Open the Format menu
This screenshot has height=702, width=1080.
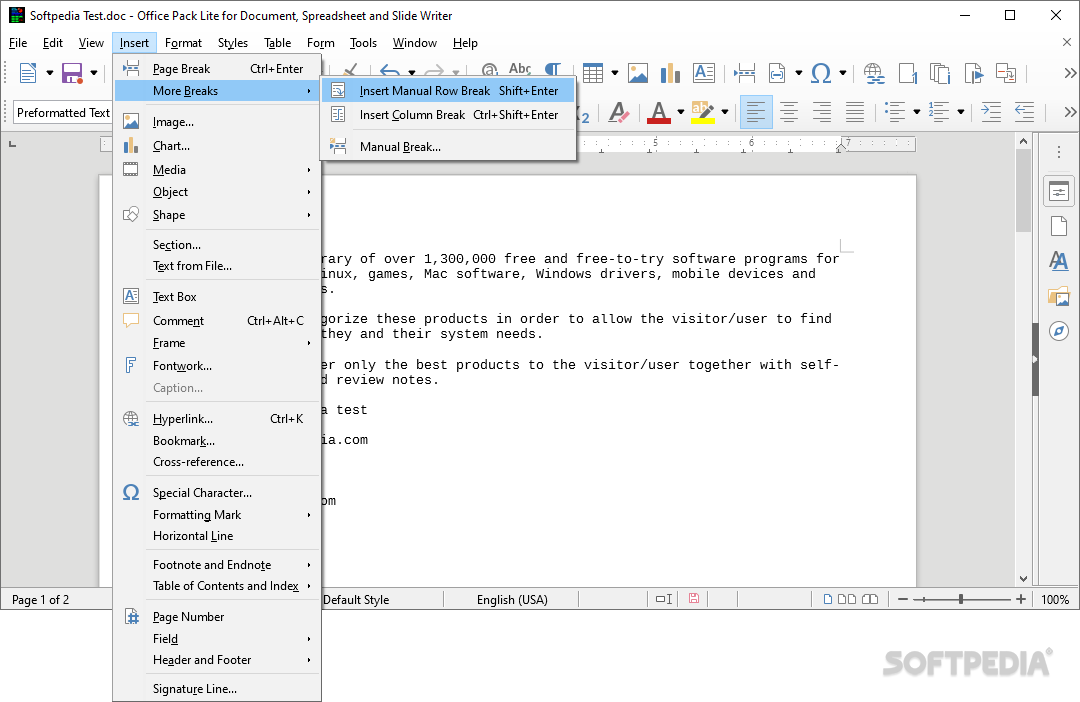point(183,43)
